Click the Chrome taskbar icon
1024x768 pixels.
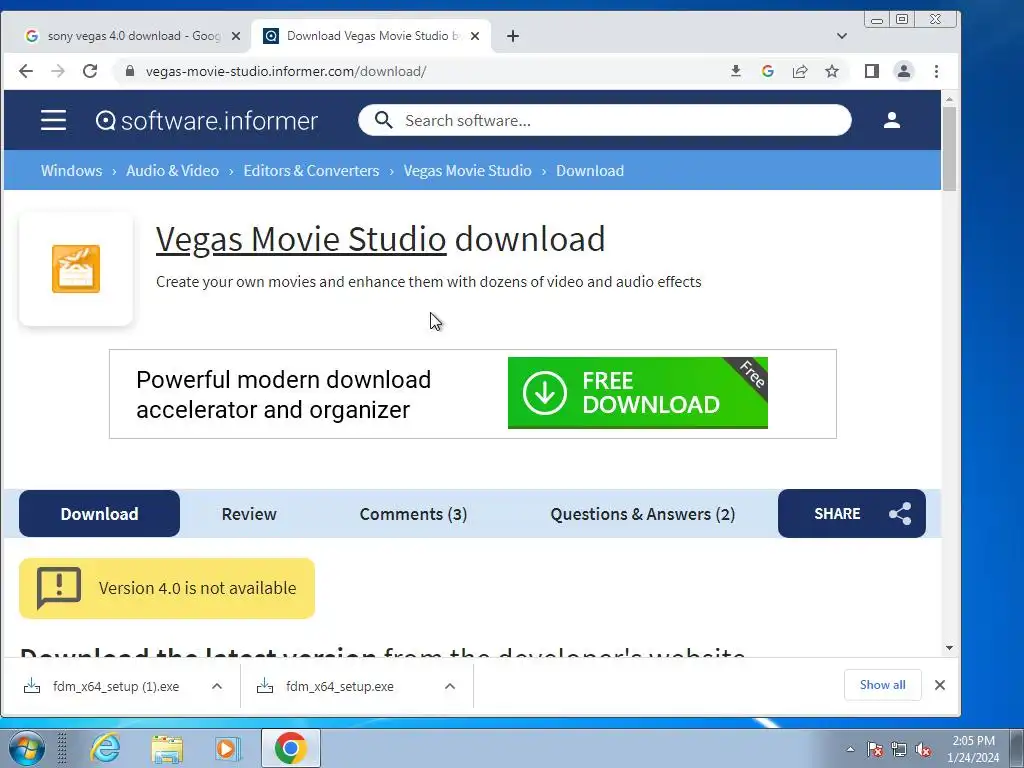[x=291, y=748]
